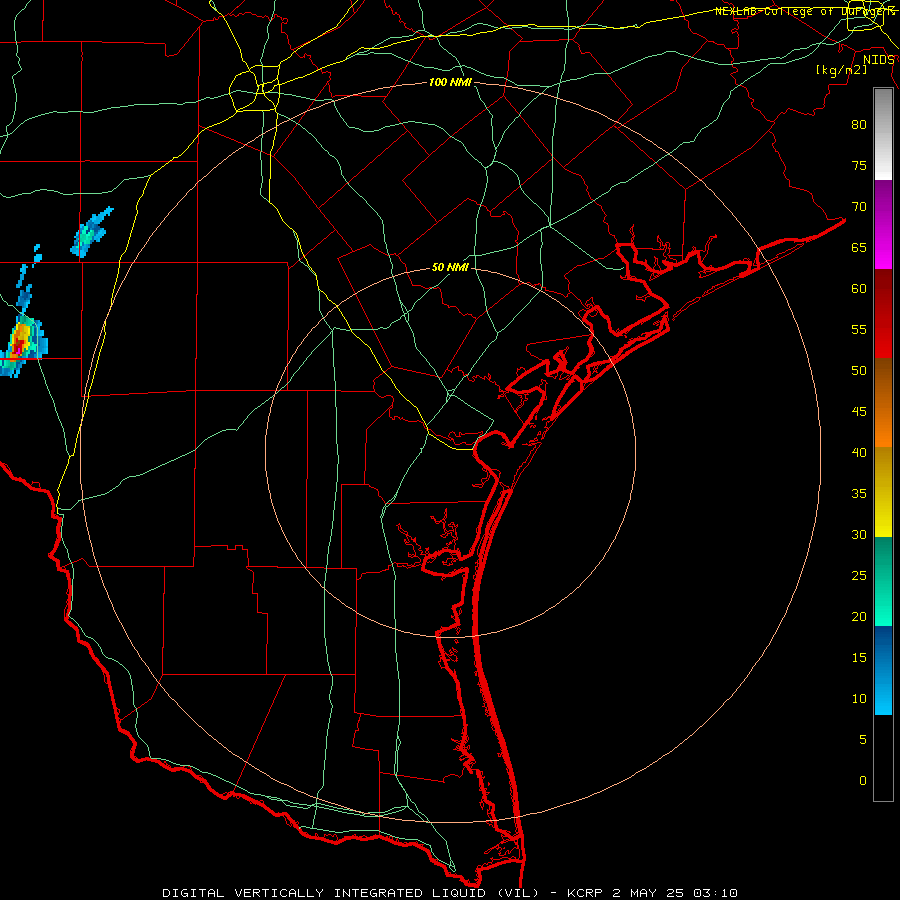This screenshot has height=900, width=900.
Task: Click the KCRP station identifier in caption
Action: click(586, 893)
